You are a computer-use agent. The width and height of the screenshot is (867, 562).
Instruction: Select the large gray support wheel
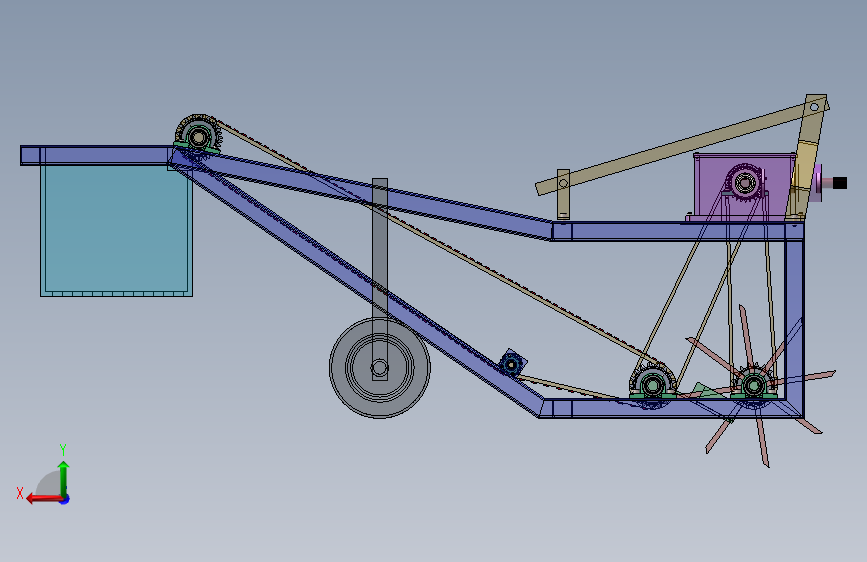coord(379,367)
